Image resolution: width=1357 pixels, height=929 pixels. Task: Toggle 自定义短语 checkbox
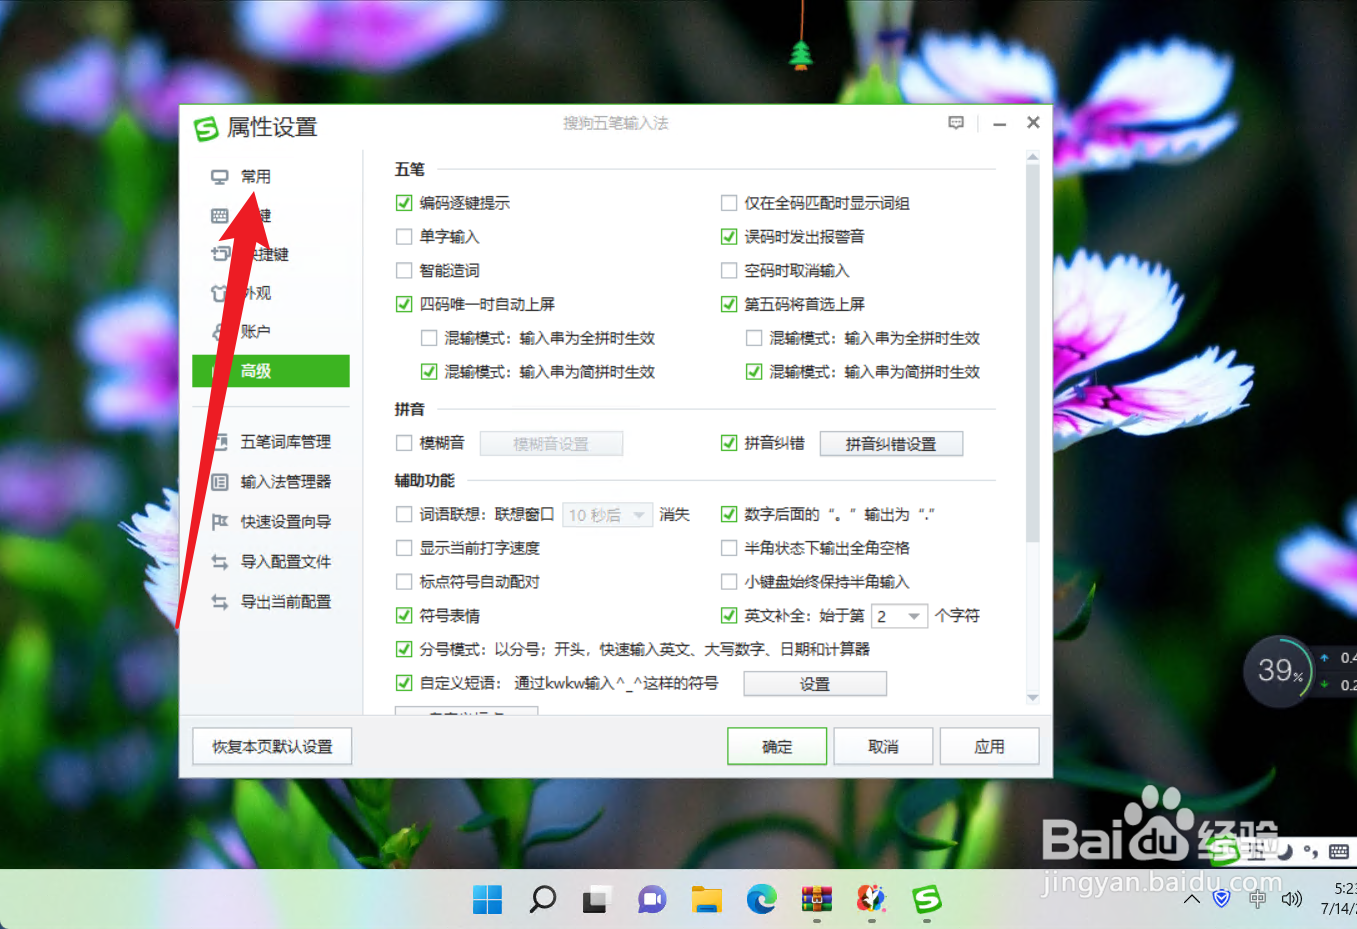point(404,683)
